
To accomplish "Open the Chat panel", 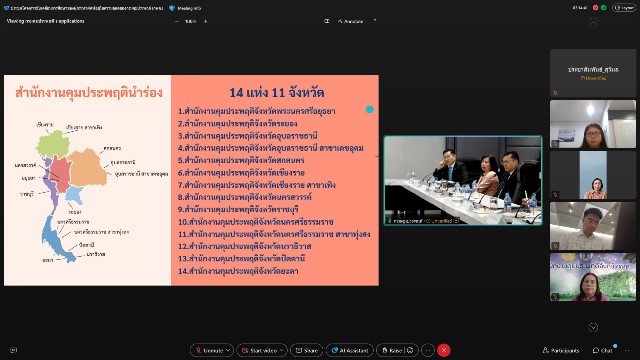I will [602, 350].
